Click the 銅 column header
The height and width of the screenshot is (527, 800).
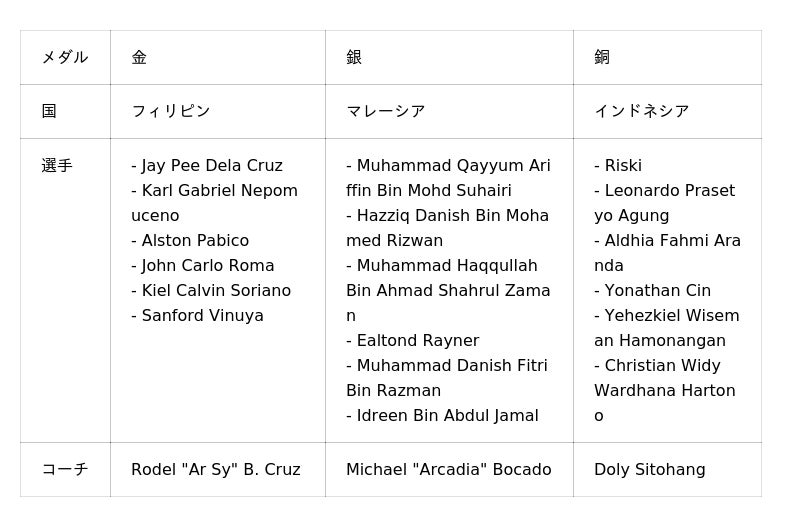pos(602,58)
